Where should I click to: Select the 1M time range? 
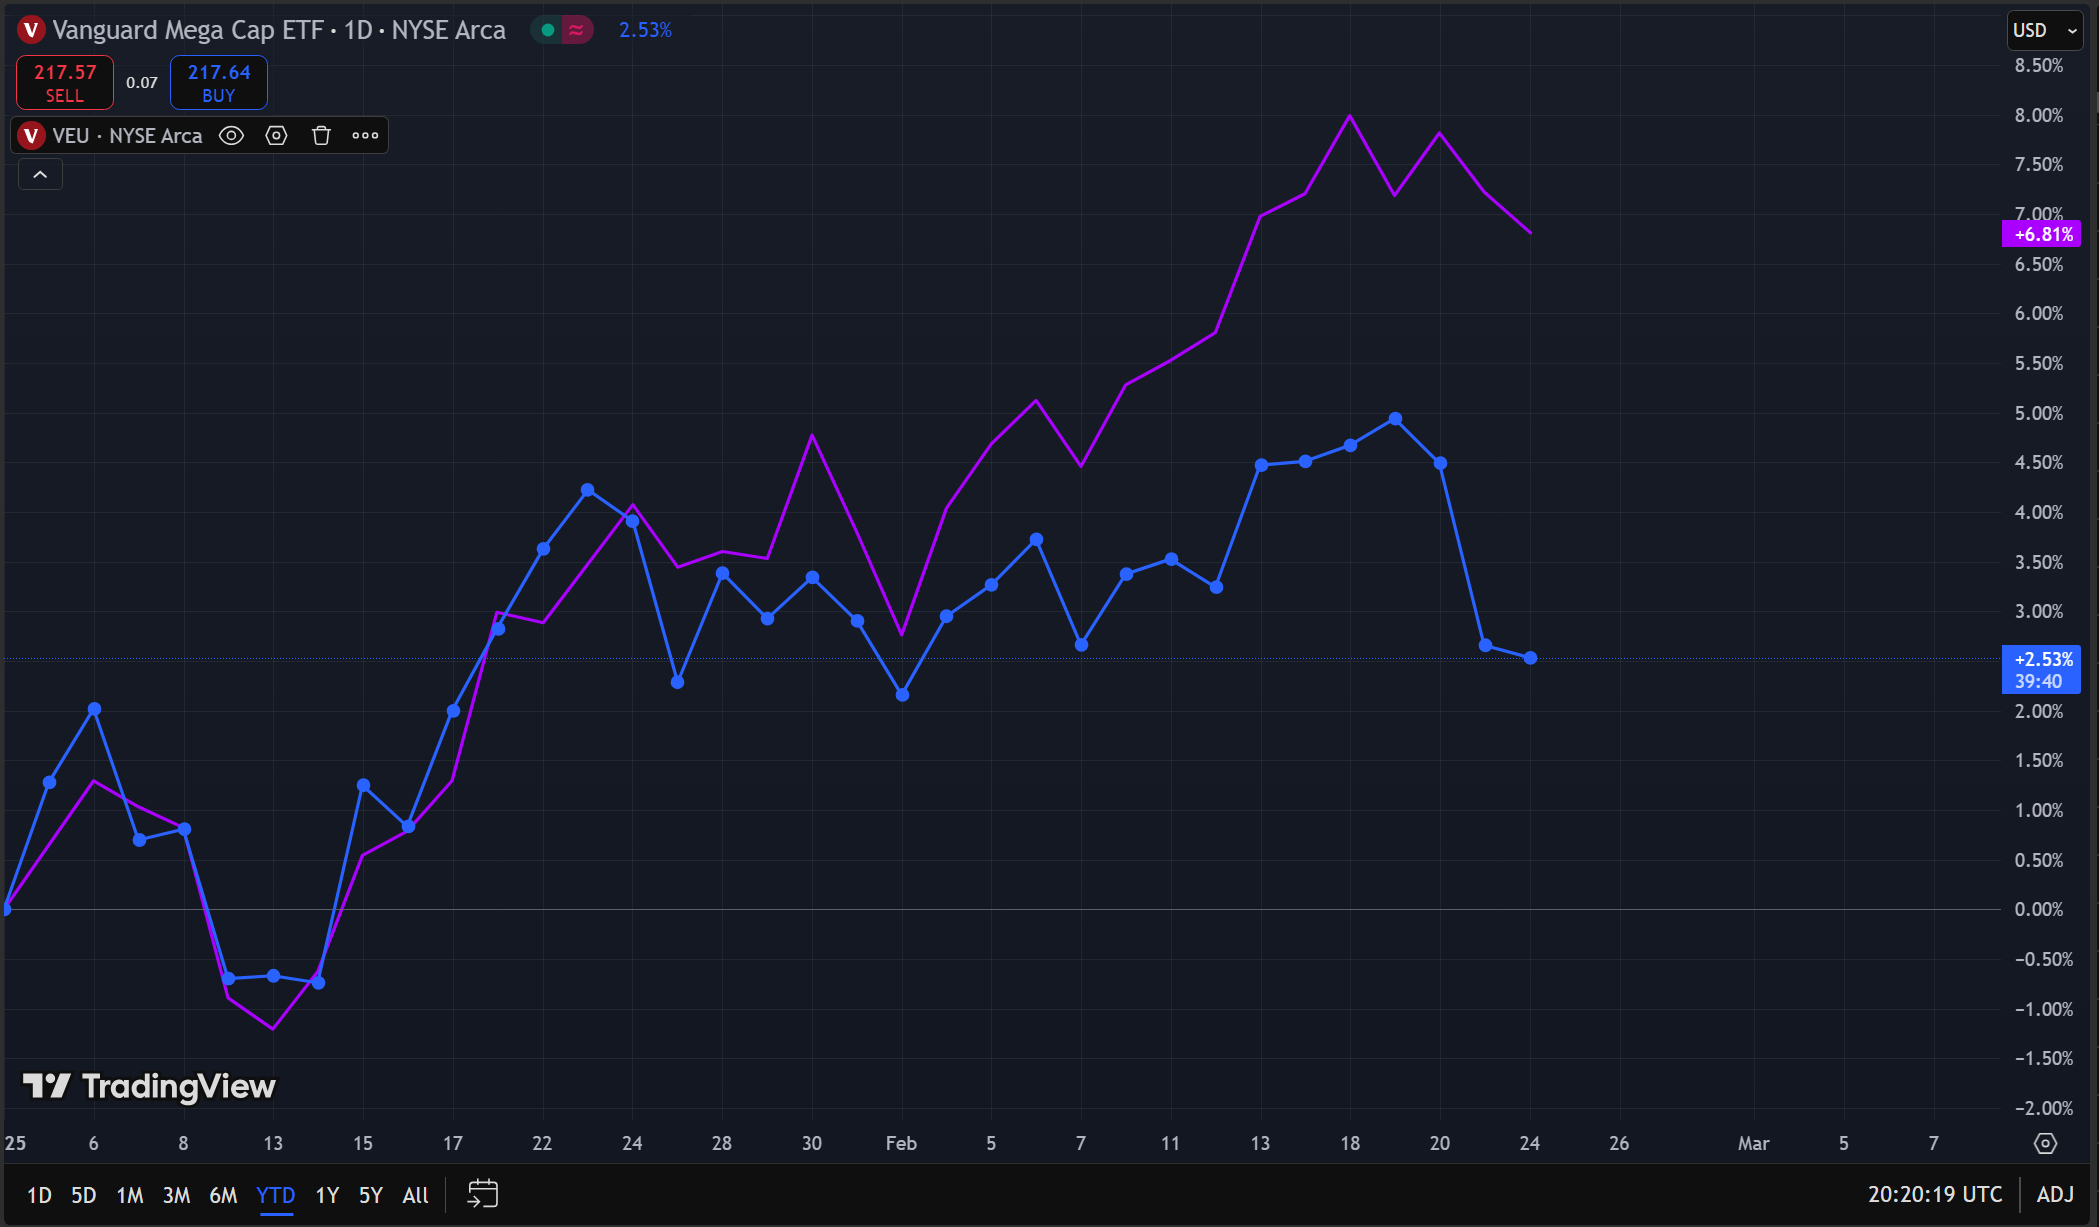coord(130,1195)
